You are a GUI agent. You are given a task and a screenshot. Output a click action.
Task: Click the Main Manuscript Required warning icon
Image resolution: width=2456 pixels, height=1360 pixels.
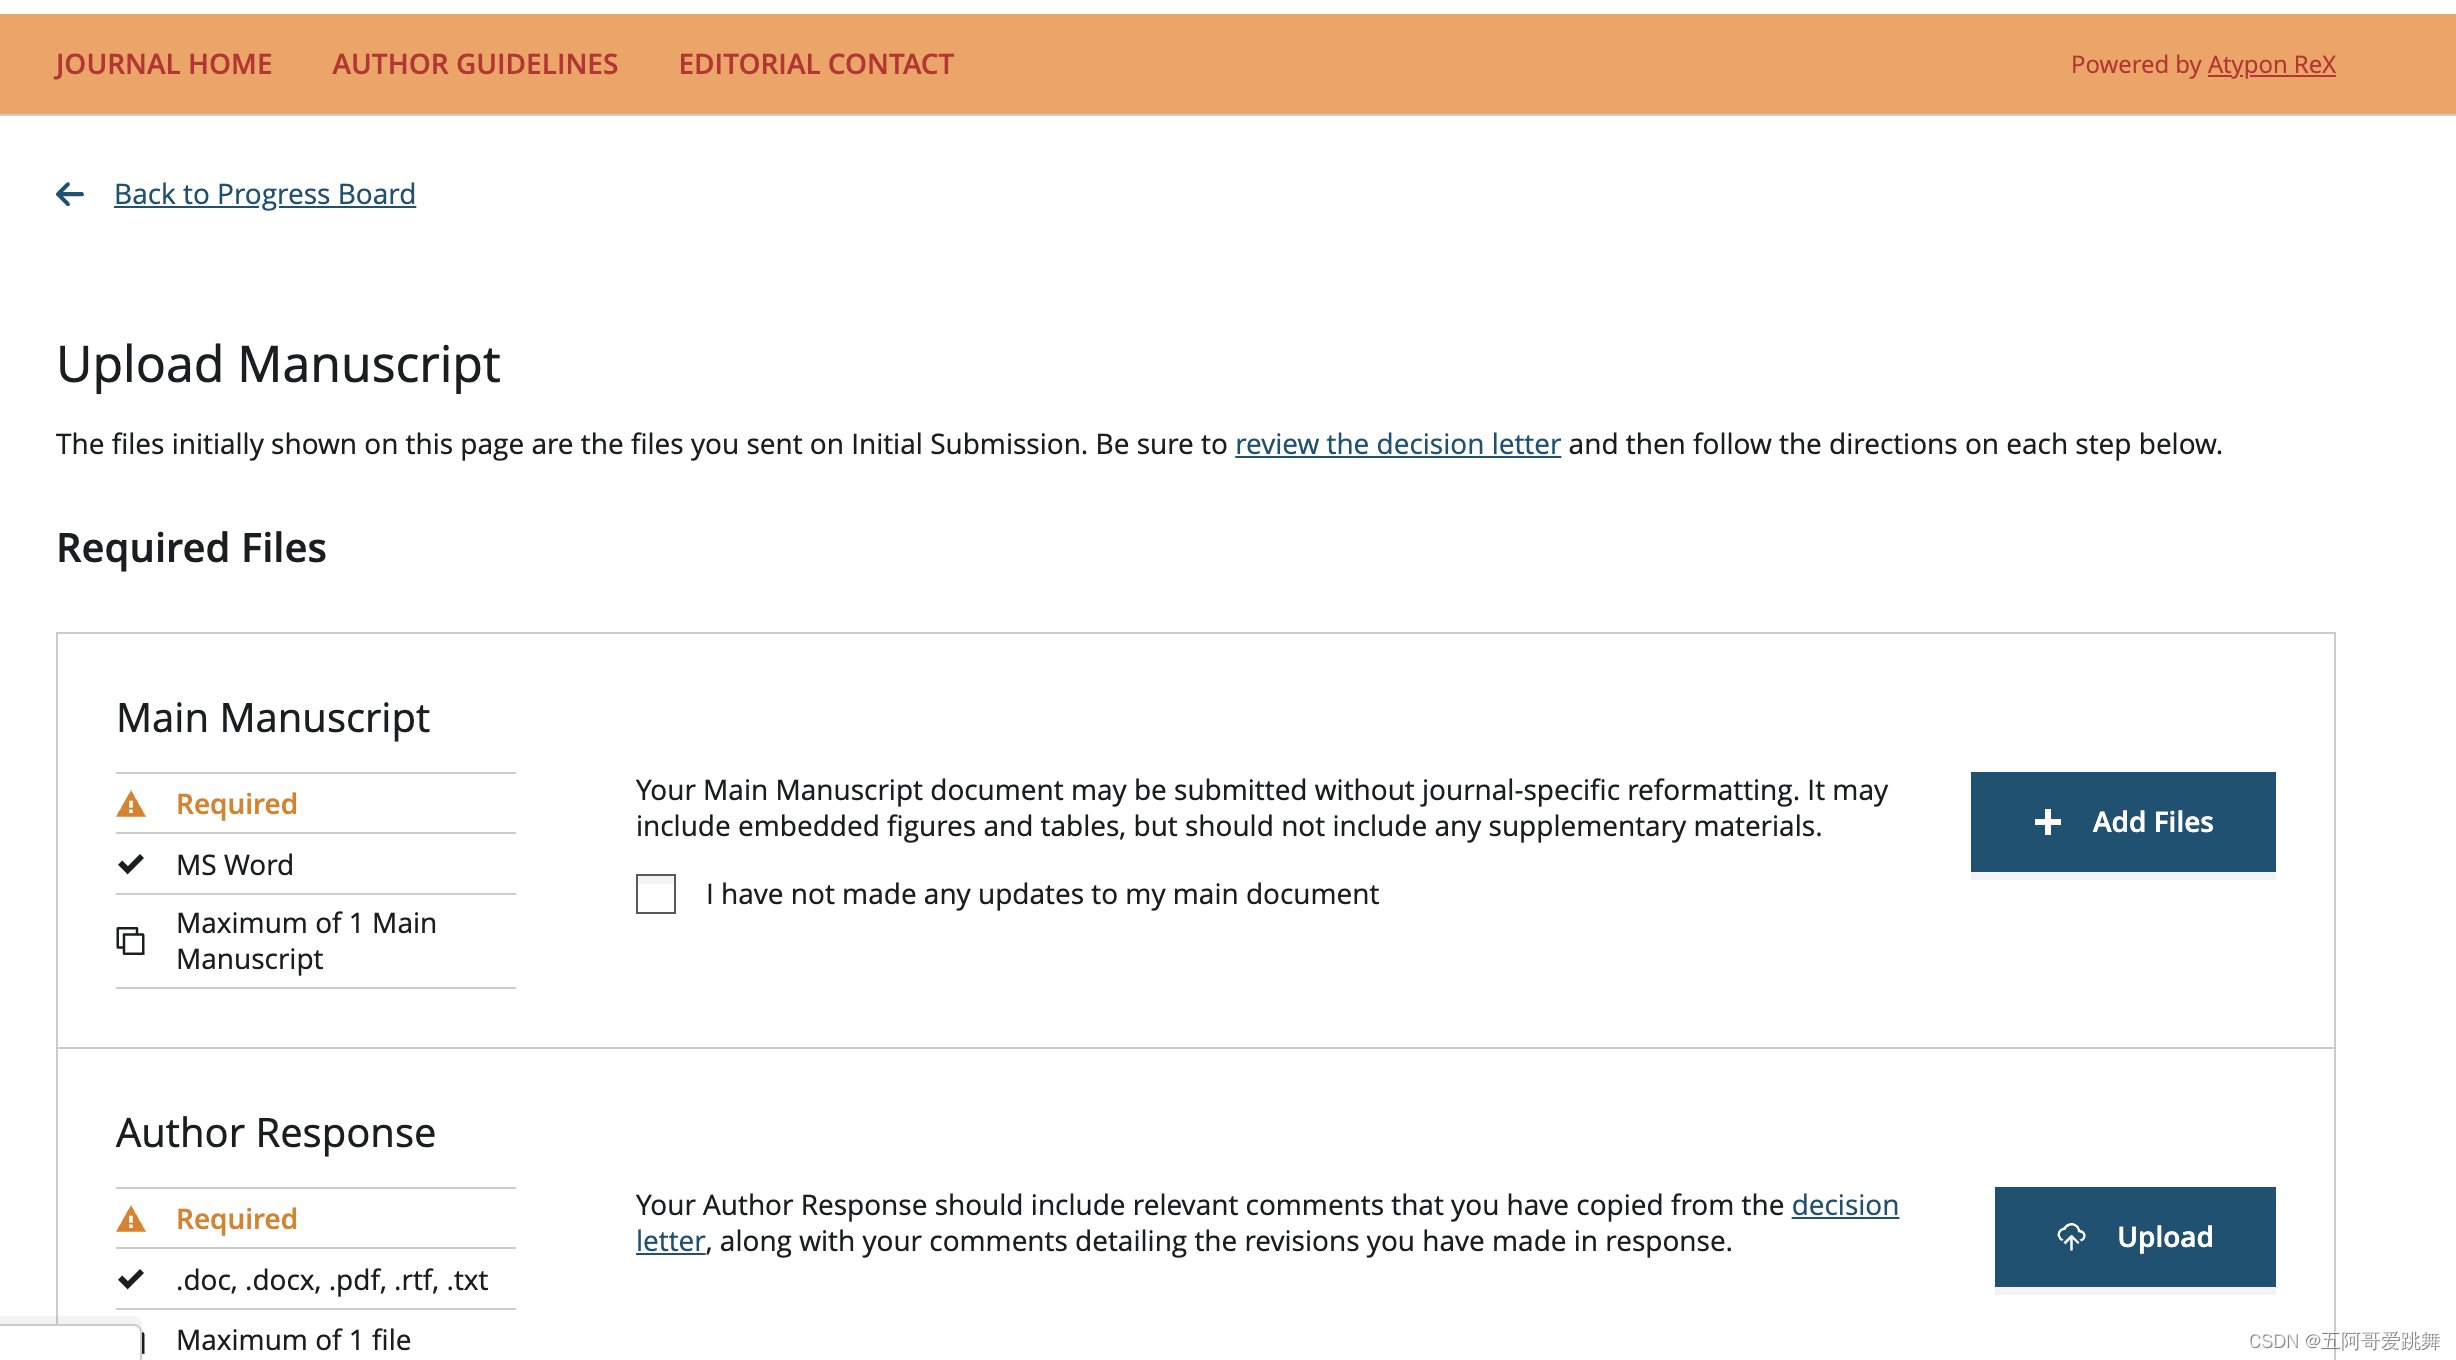(131, 804)
